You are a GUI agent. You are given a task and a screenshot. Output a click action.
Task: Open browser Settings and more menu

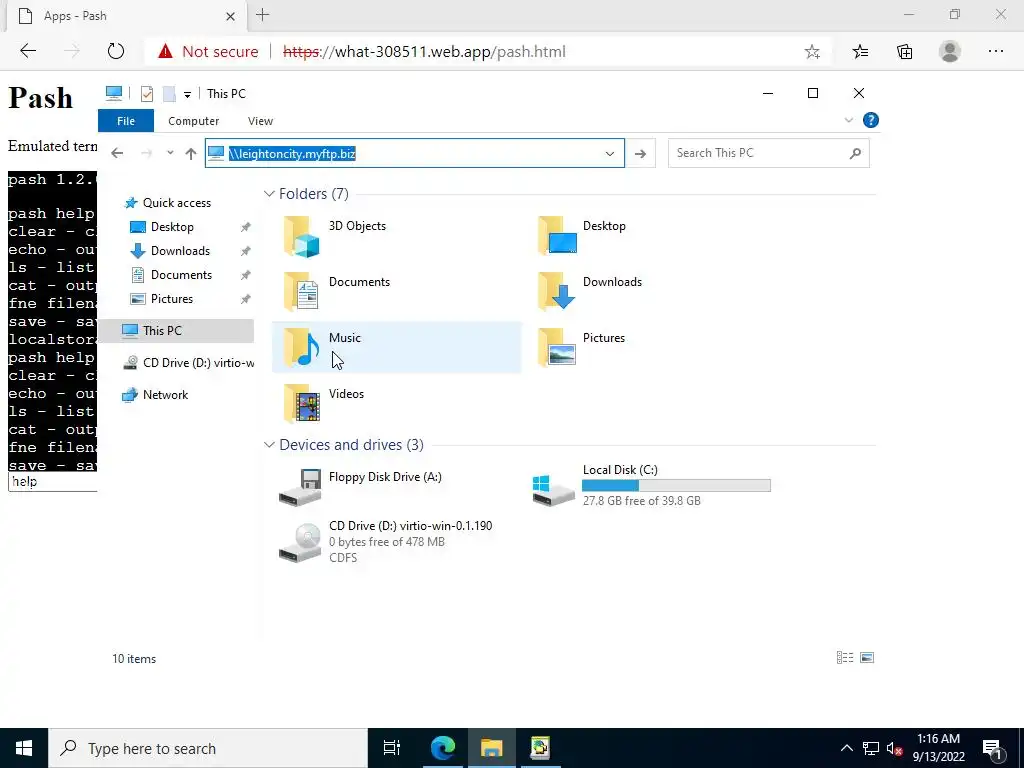[x=995, y=52]
